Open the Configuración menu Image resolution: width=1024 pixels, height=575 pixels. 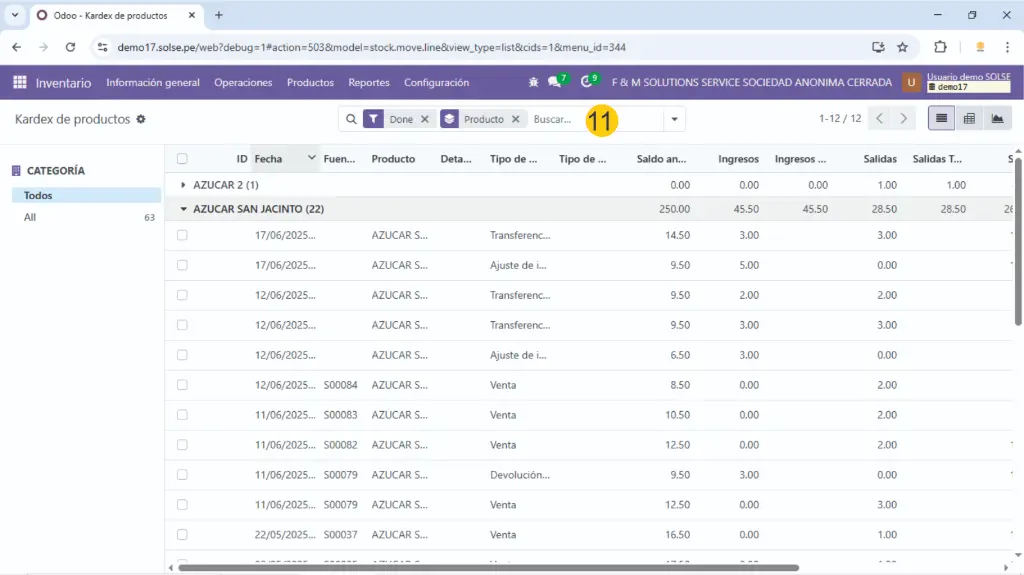point(436,83)
